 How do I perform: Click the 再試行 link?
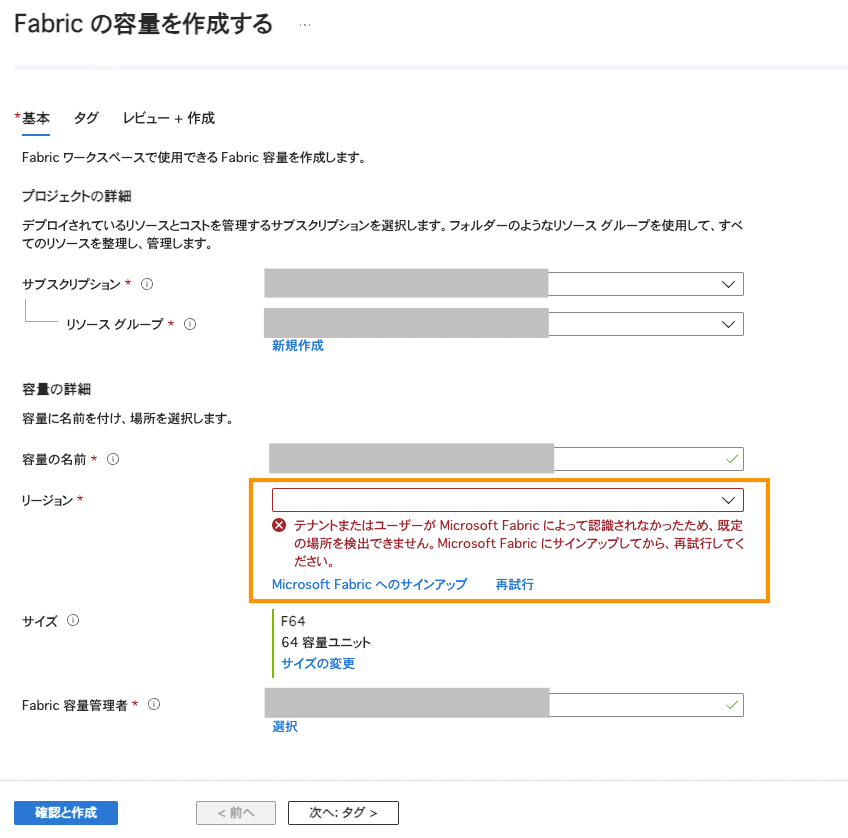click(x=514, y=584)
